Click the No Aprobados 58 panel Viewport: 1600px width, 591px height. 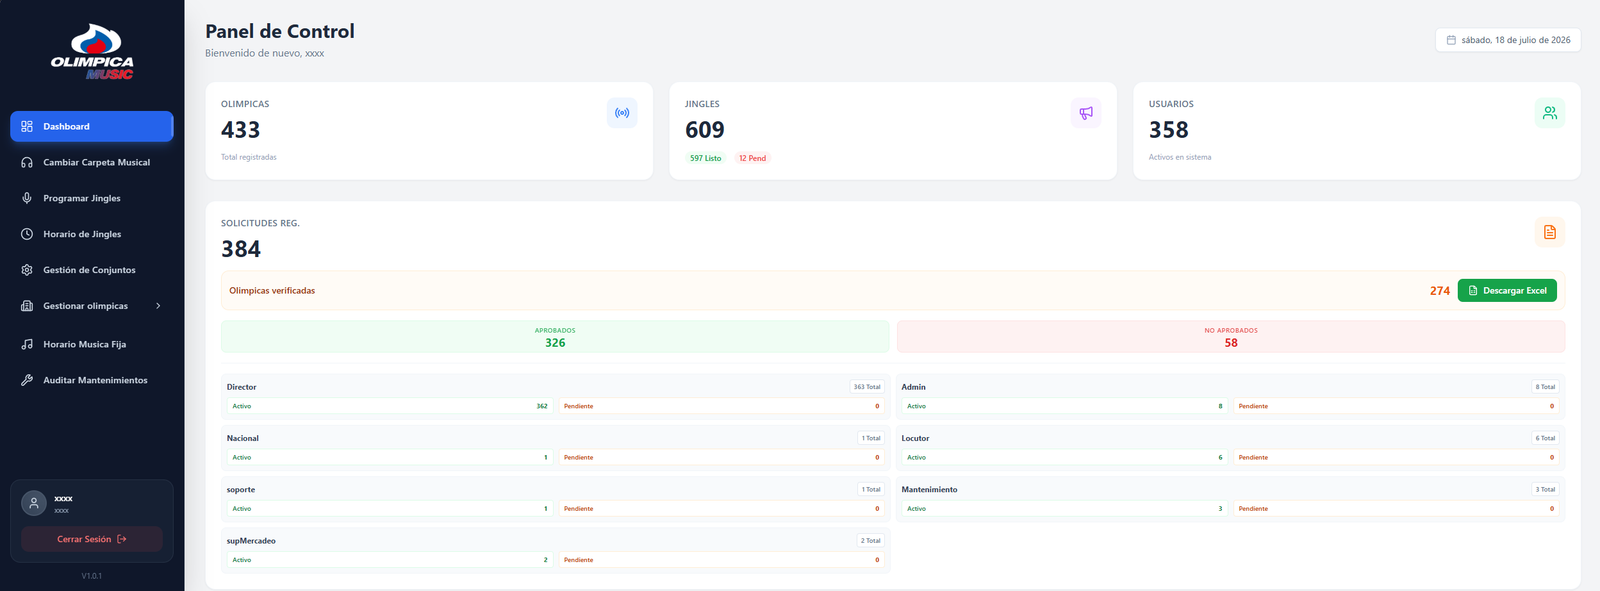[1231, 337]
